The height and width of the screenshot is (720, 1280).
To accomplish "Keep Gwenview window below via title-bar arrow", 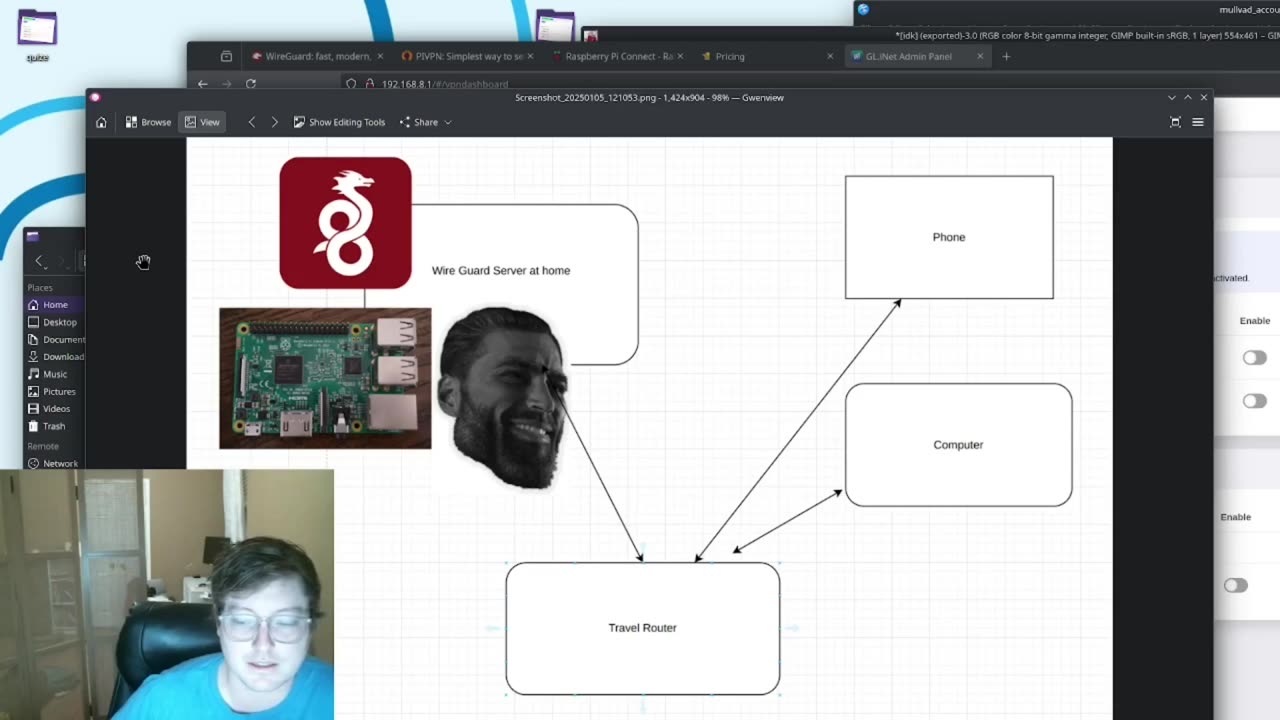I will point(1172,97).
